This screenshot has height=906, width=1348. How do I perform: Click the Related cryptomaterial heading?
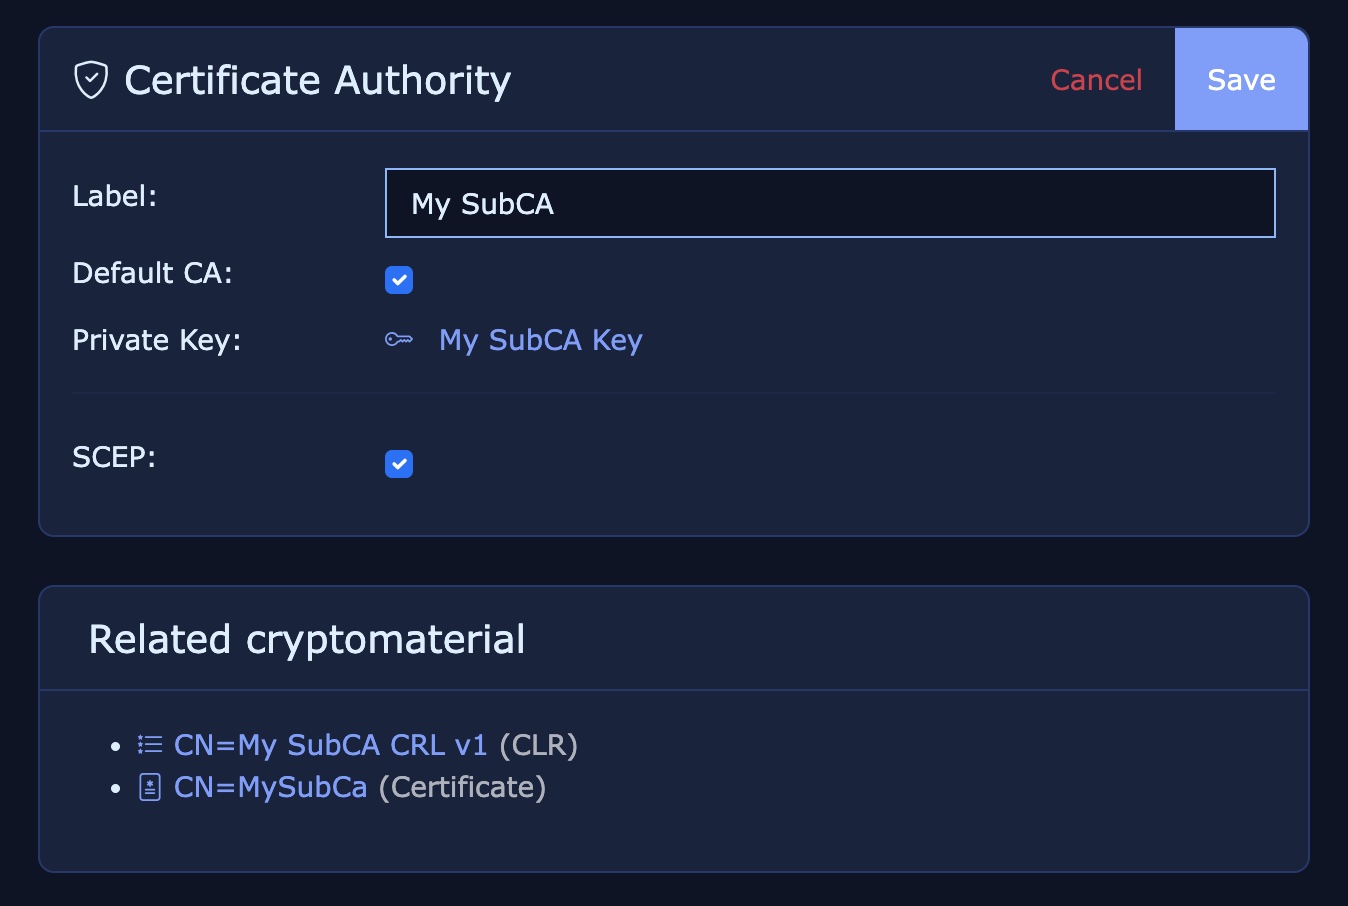click(307, 639)
